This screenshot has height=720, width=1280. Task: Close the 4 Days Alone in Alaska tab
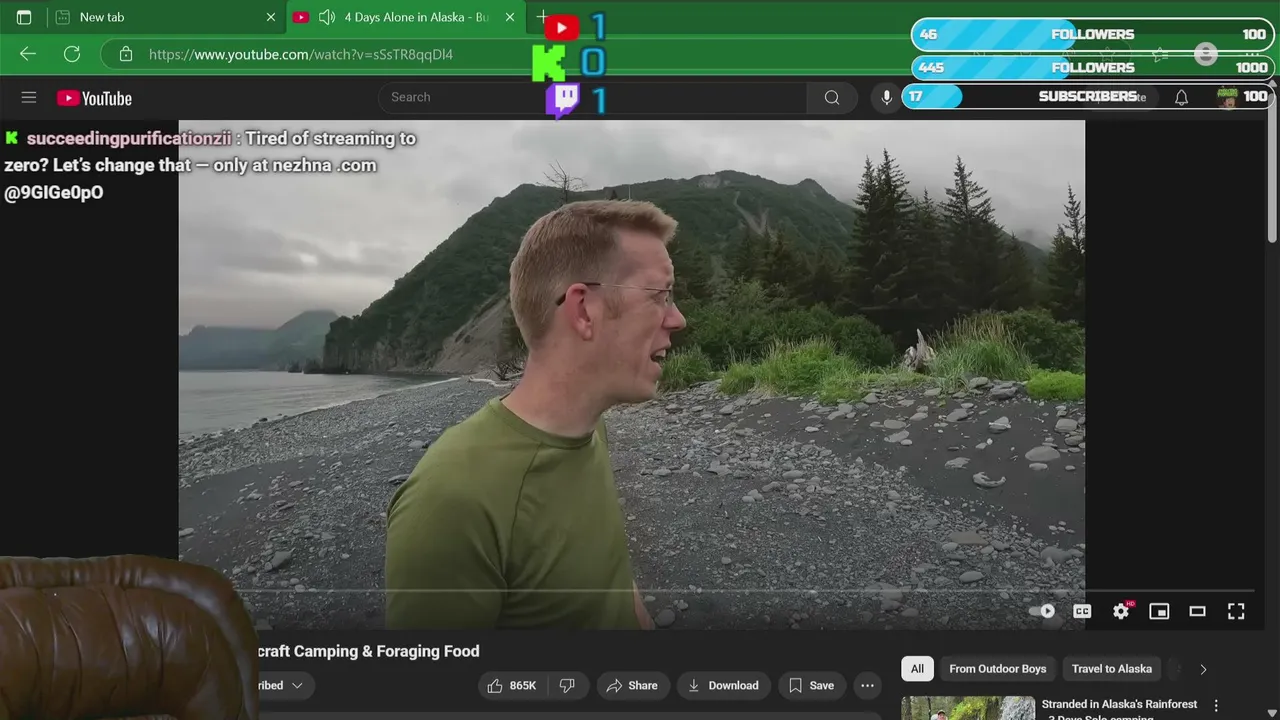point(510,17)
